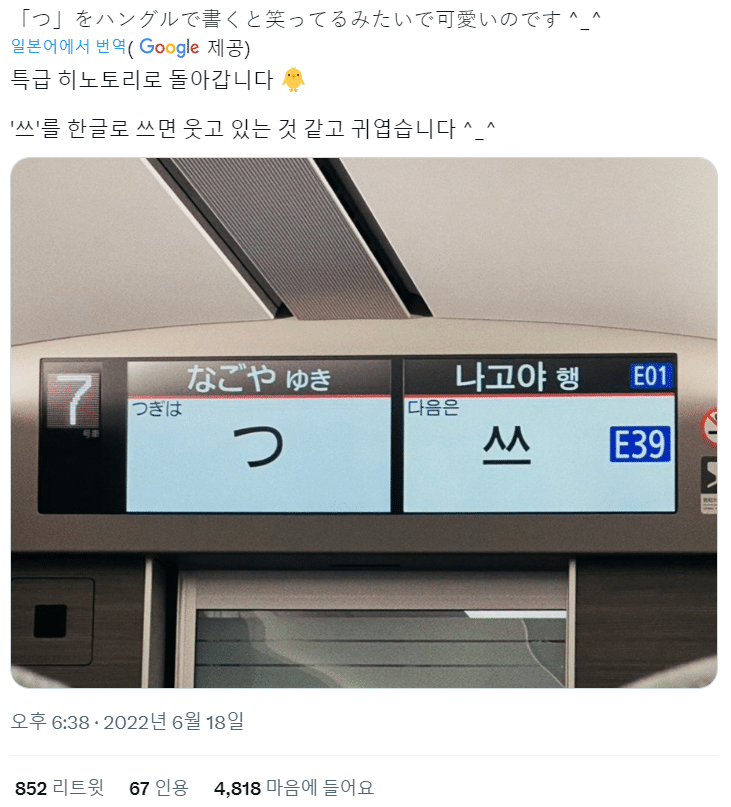
Task: Click the tweet timestamp 오후 6:38
Action: tap(50, 722)
